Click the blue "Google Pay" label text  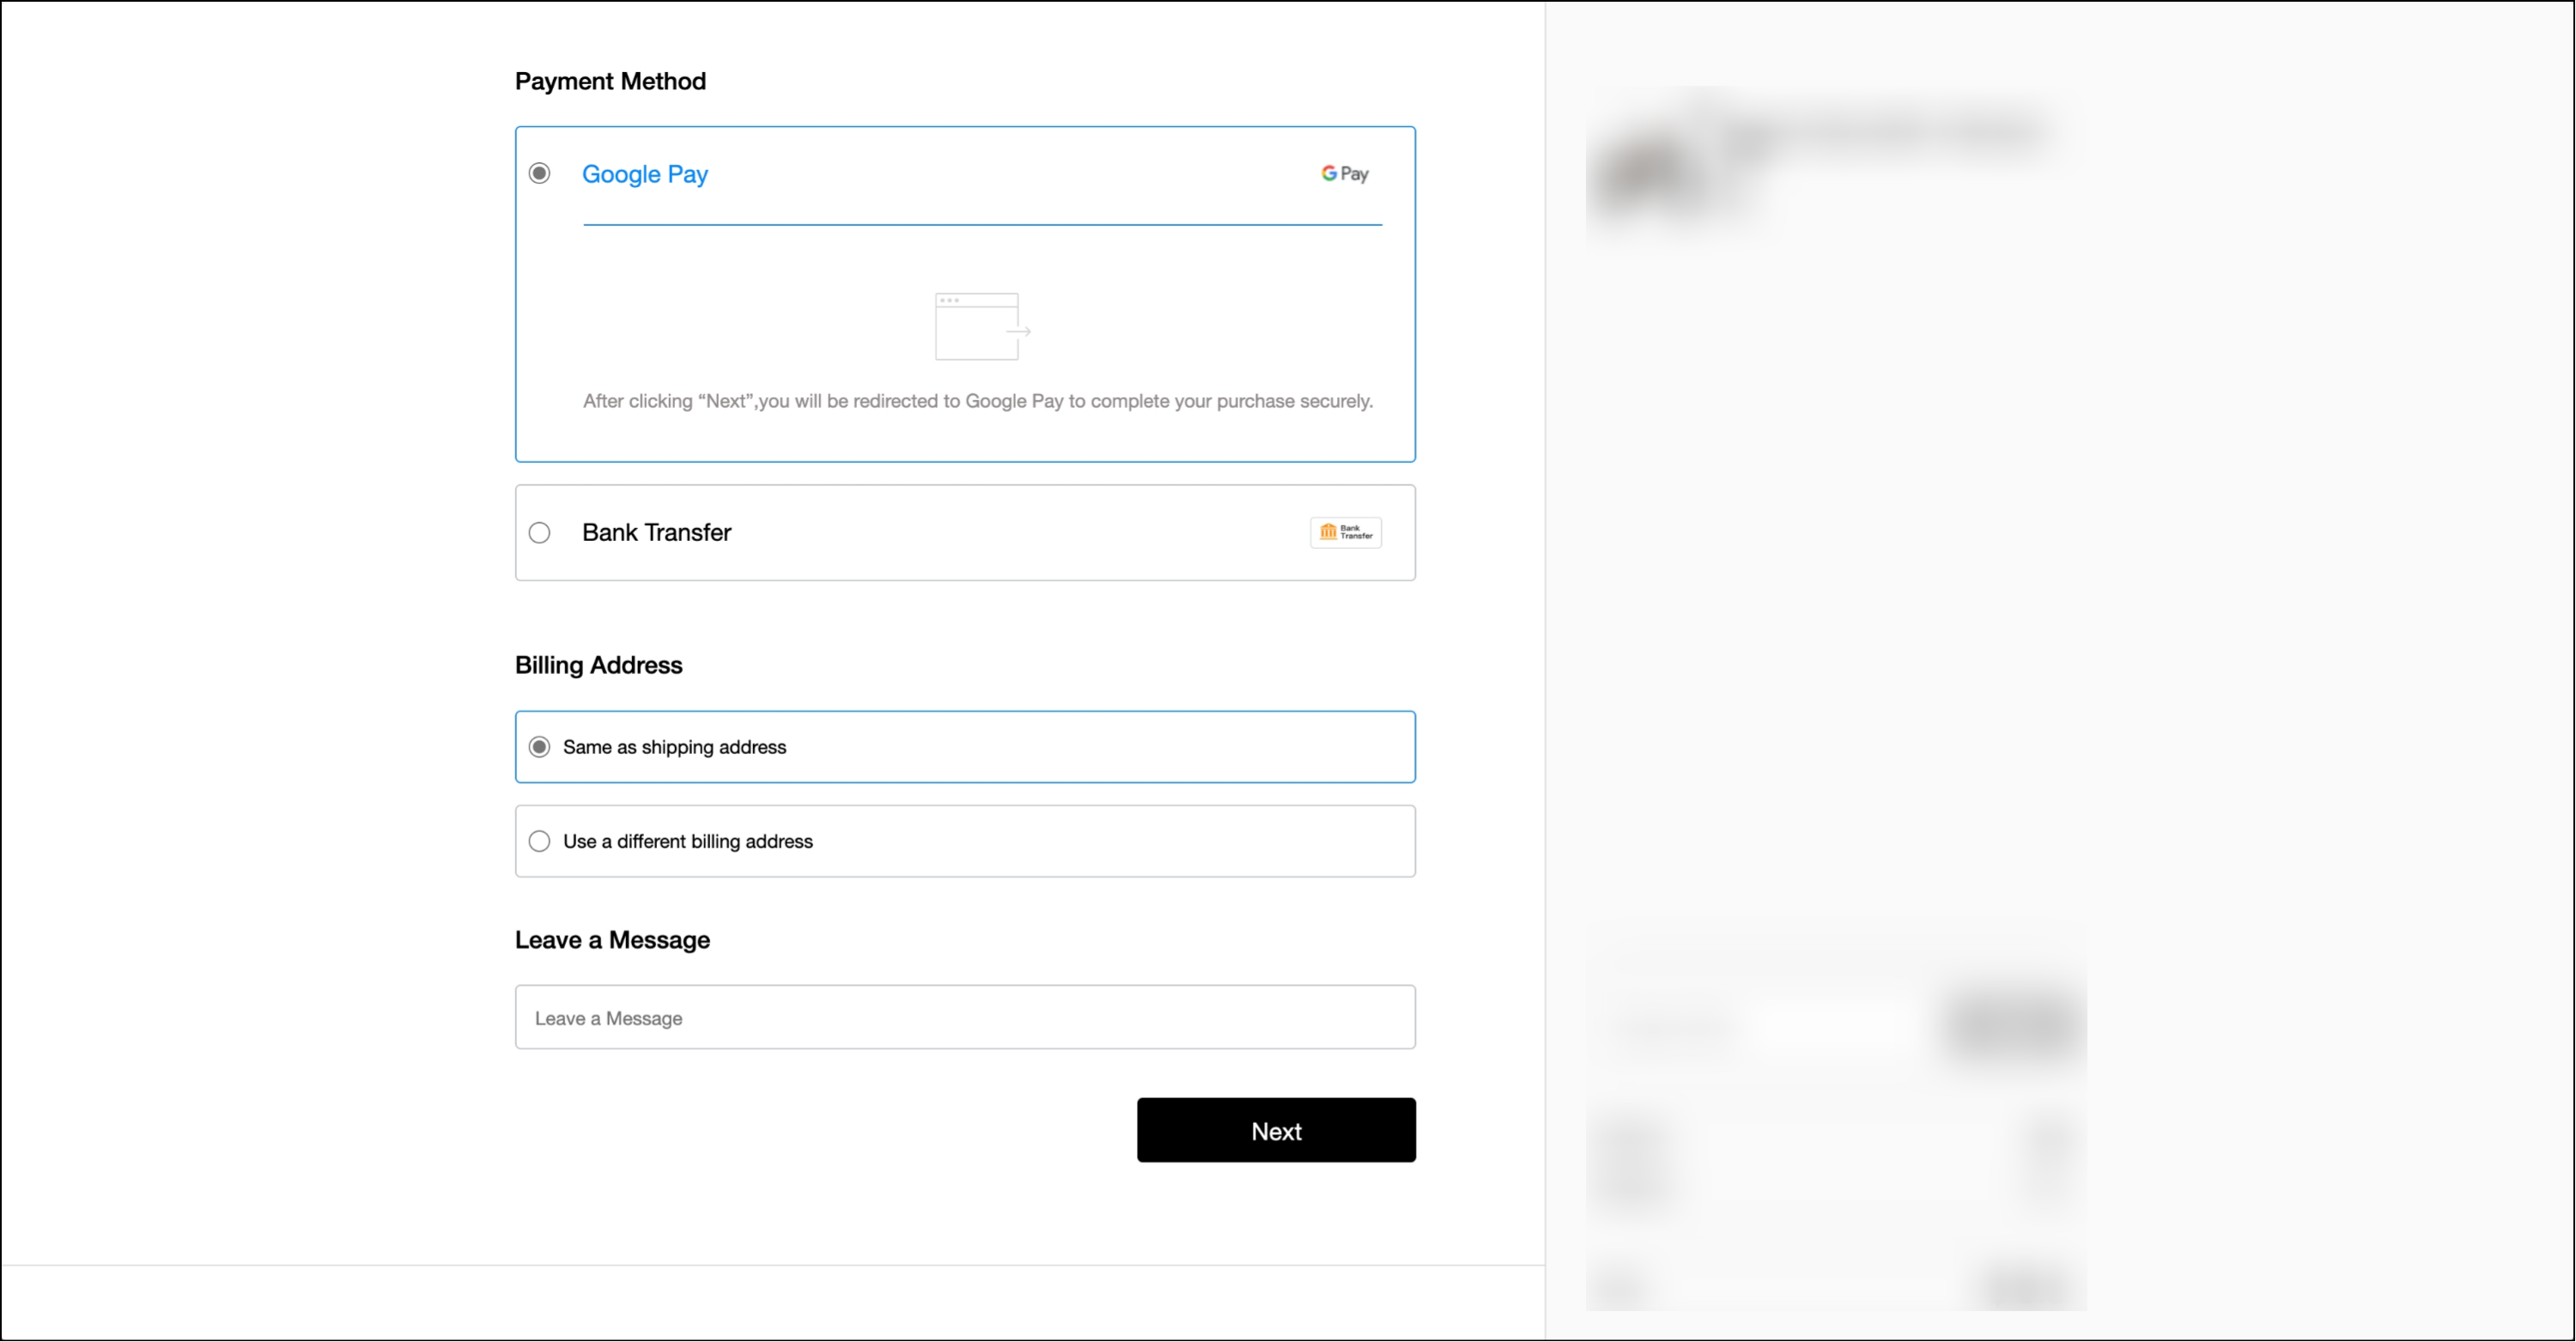[x=644, y=174]
